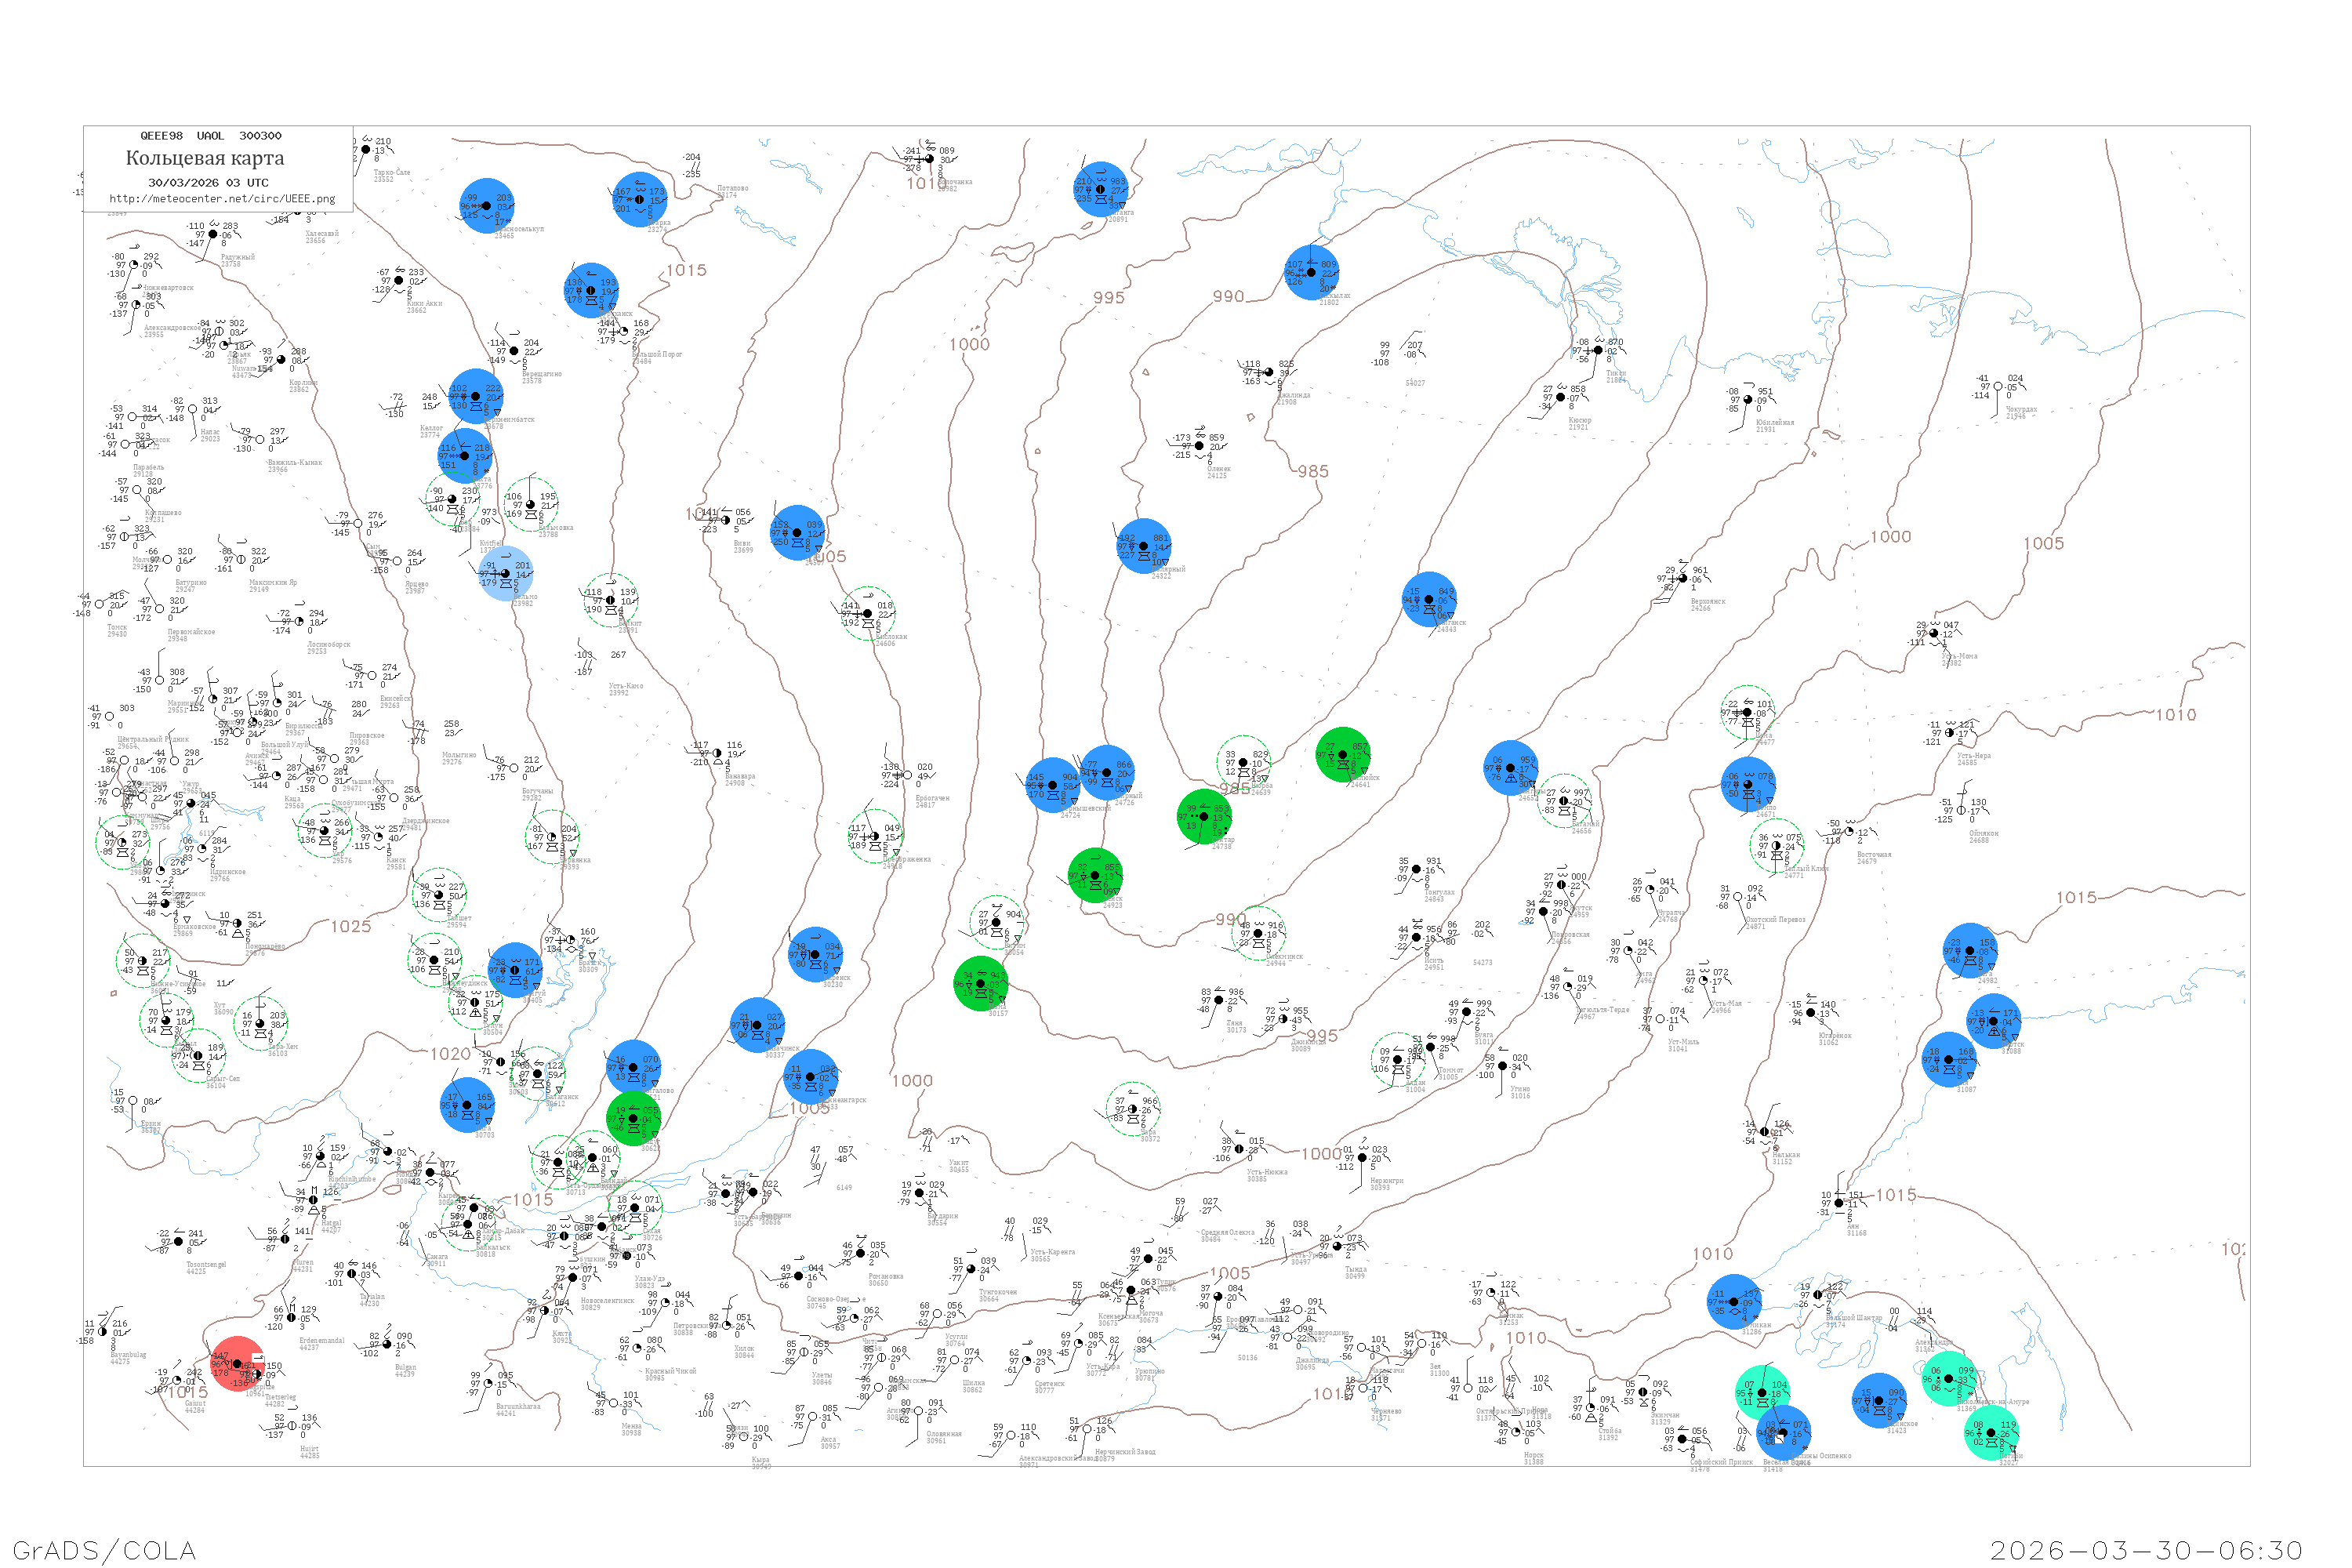
Task: Click the 2026-03-30-06:30 timestamp
Action: point(2146,1550)
